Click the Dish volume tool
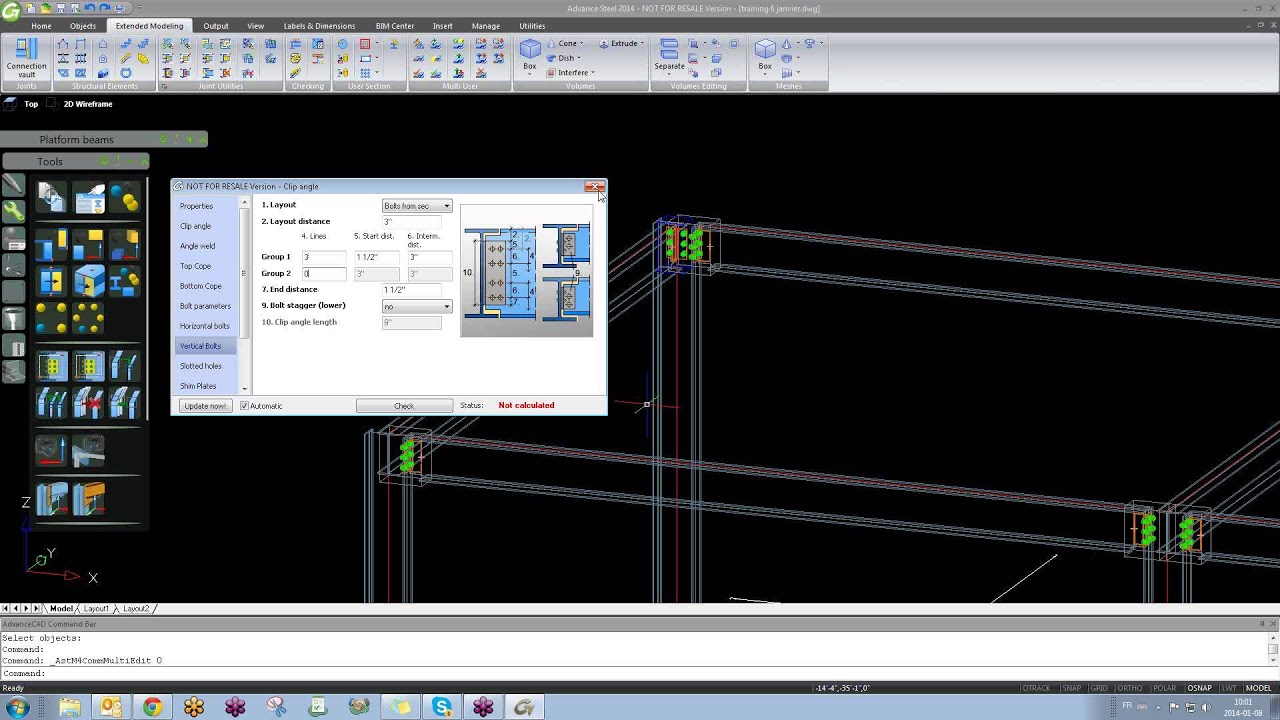Viewport: 1280px width, 720px height. pos(562,58)
